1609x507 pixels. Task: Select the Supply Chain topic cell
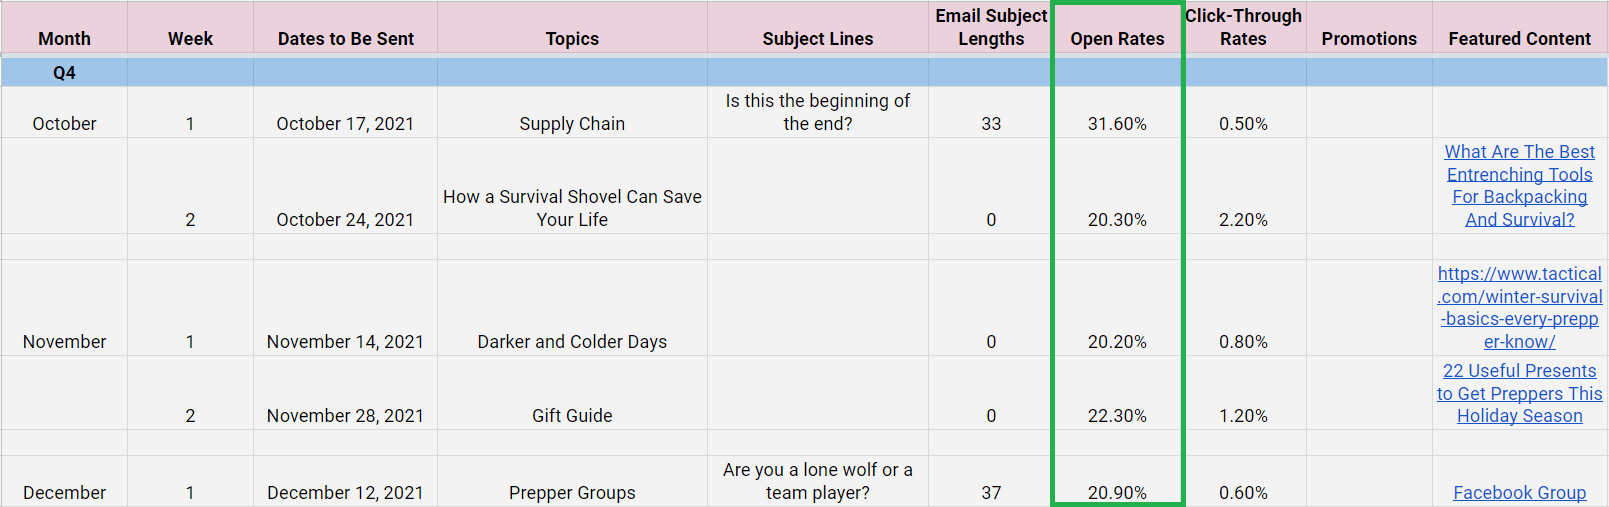572,112
